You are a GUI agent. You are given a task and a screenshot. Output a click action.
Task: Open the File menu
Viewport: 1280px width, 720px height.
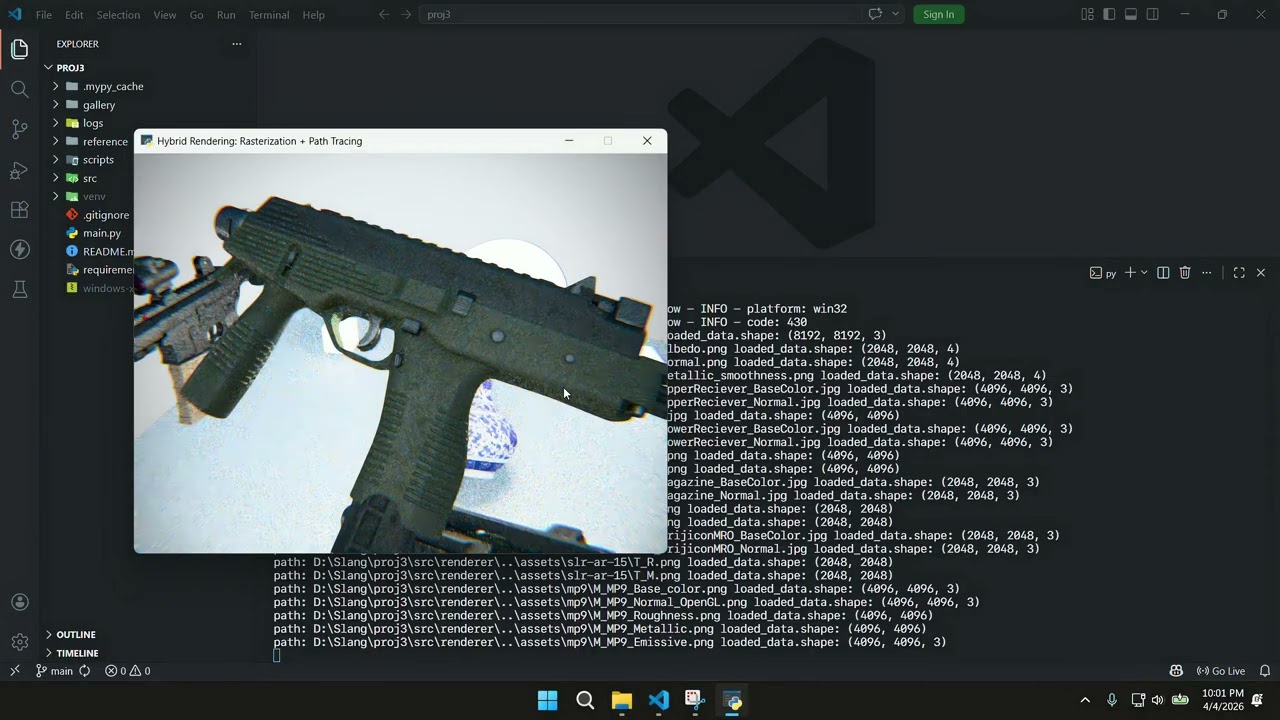(44, 15)
